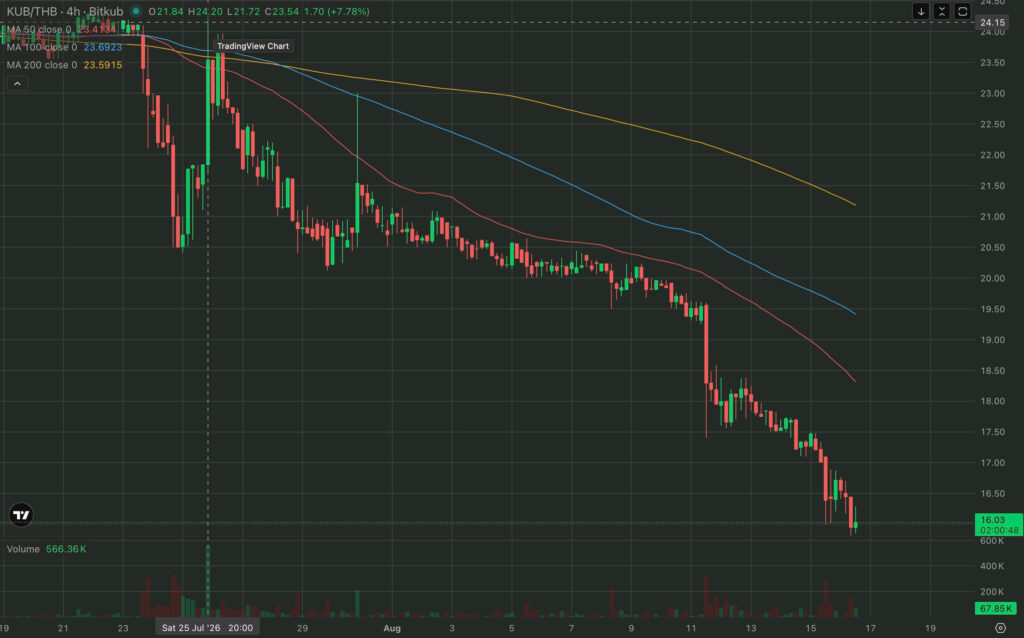This screenshot has width=1024, height=638.
Task: Click the bracket-shaped fullscreen button above the price scale
Action: 963,11
